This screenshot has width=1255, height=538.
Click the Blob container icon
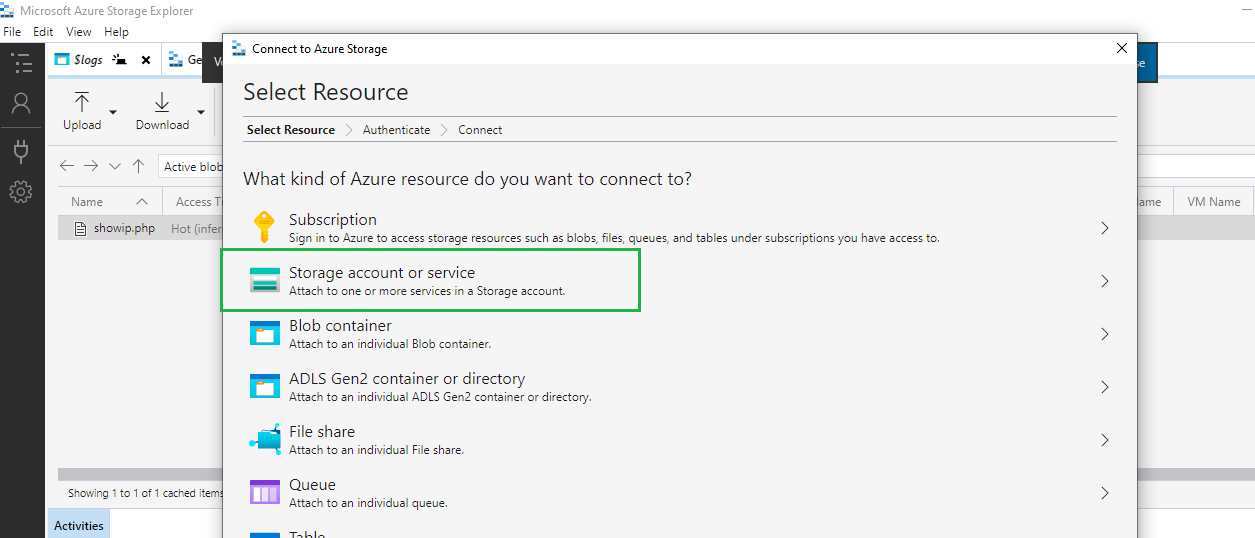pos(265,334)
